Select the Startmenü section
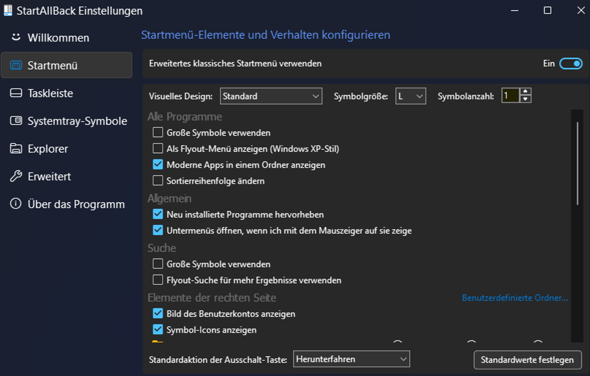The height and width of the screenshot is (376, 590). [67, 65]
